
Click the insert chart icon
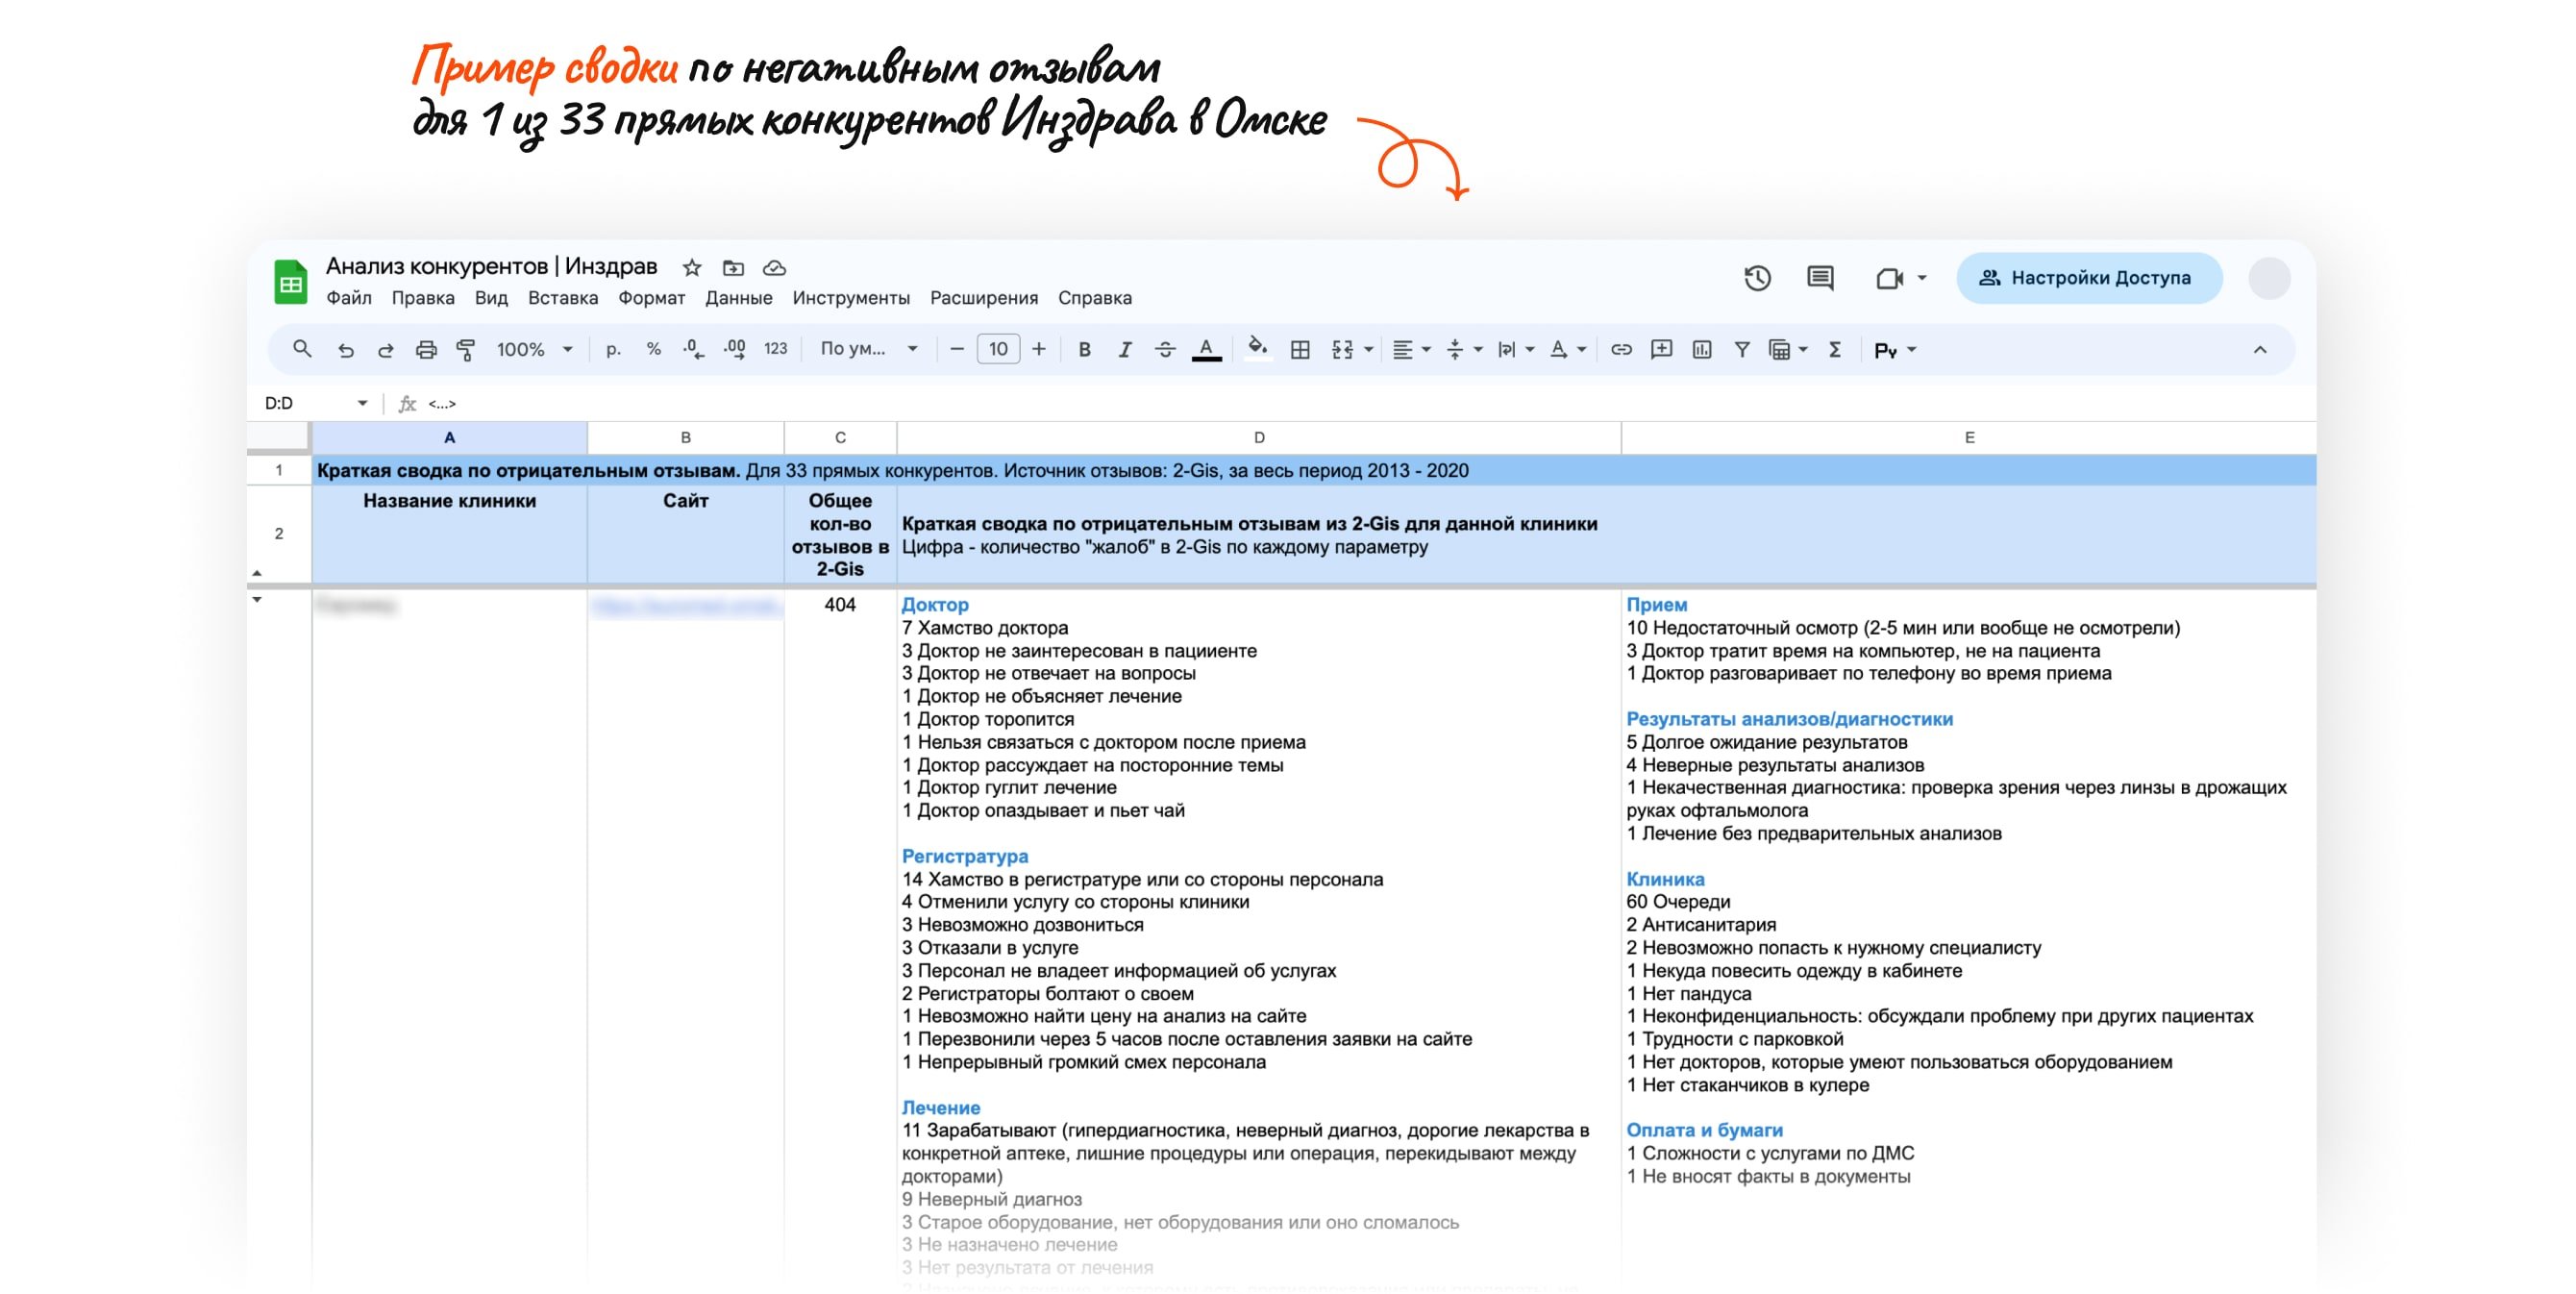(x=1702, y=349)
